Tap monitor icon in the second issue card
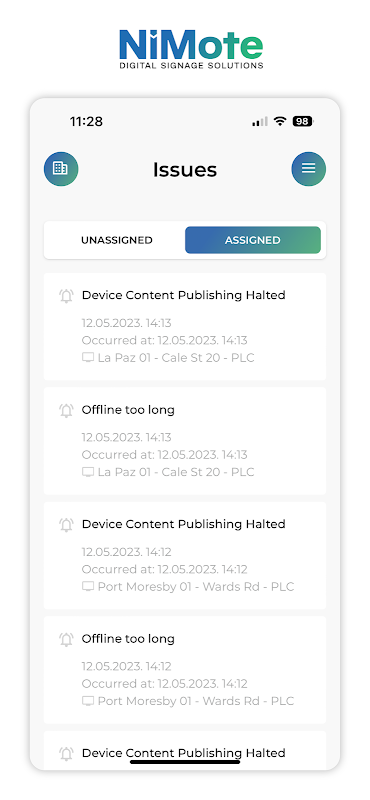 tap(88, 472)
